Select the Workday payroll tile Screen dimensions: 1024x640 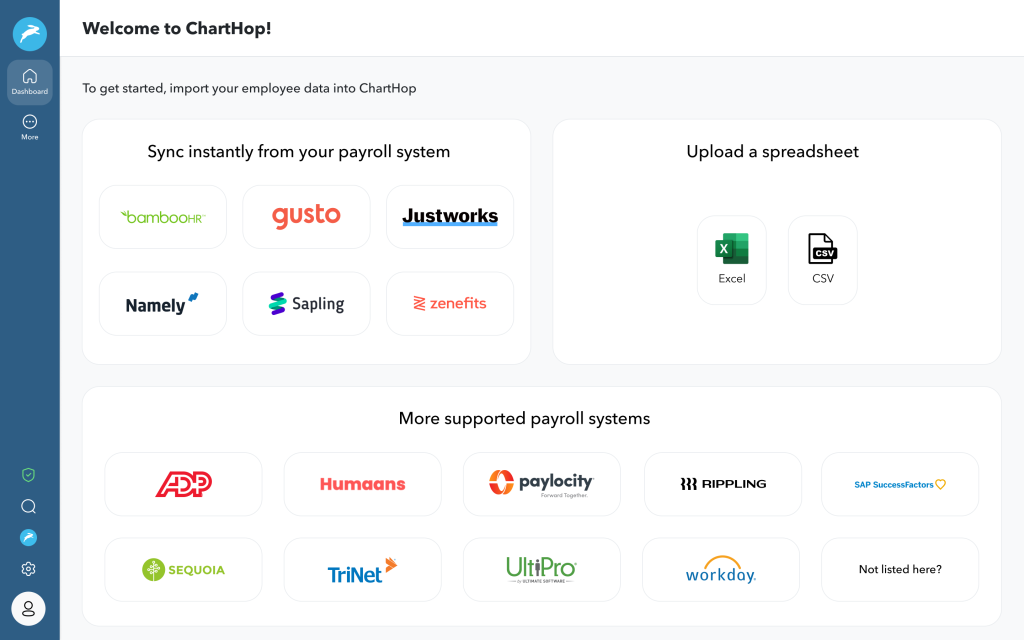coord(721,570)
